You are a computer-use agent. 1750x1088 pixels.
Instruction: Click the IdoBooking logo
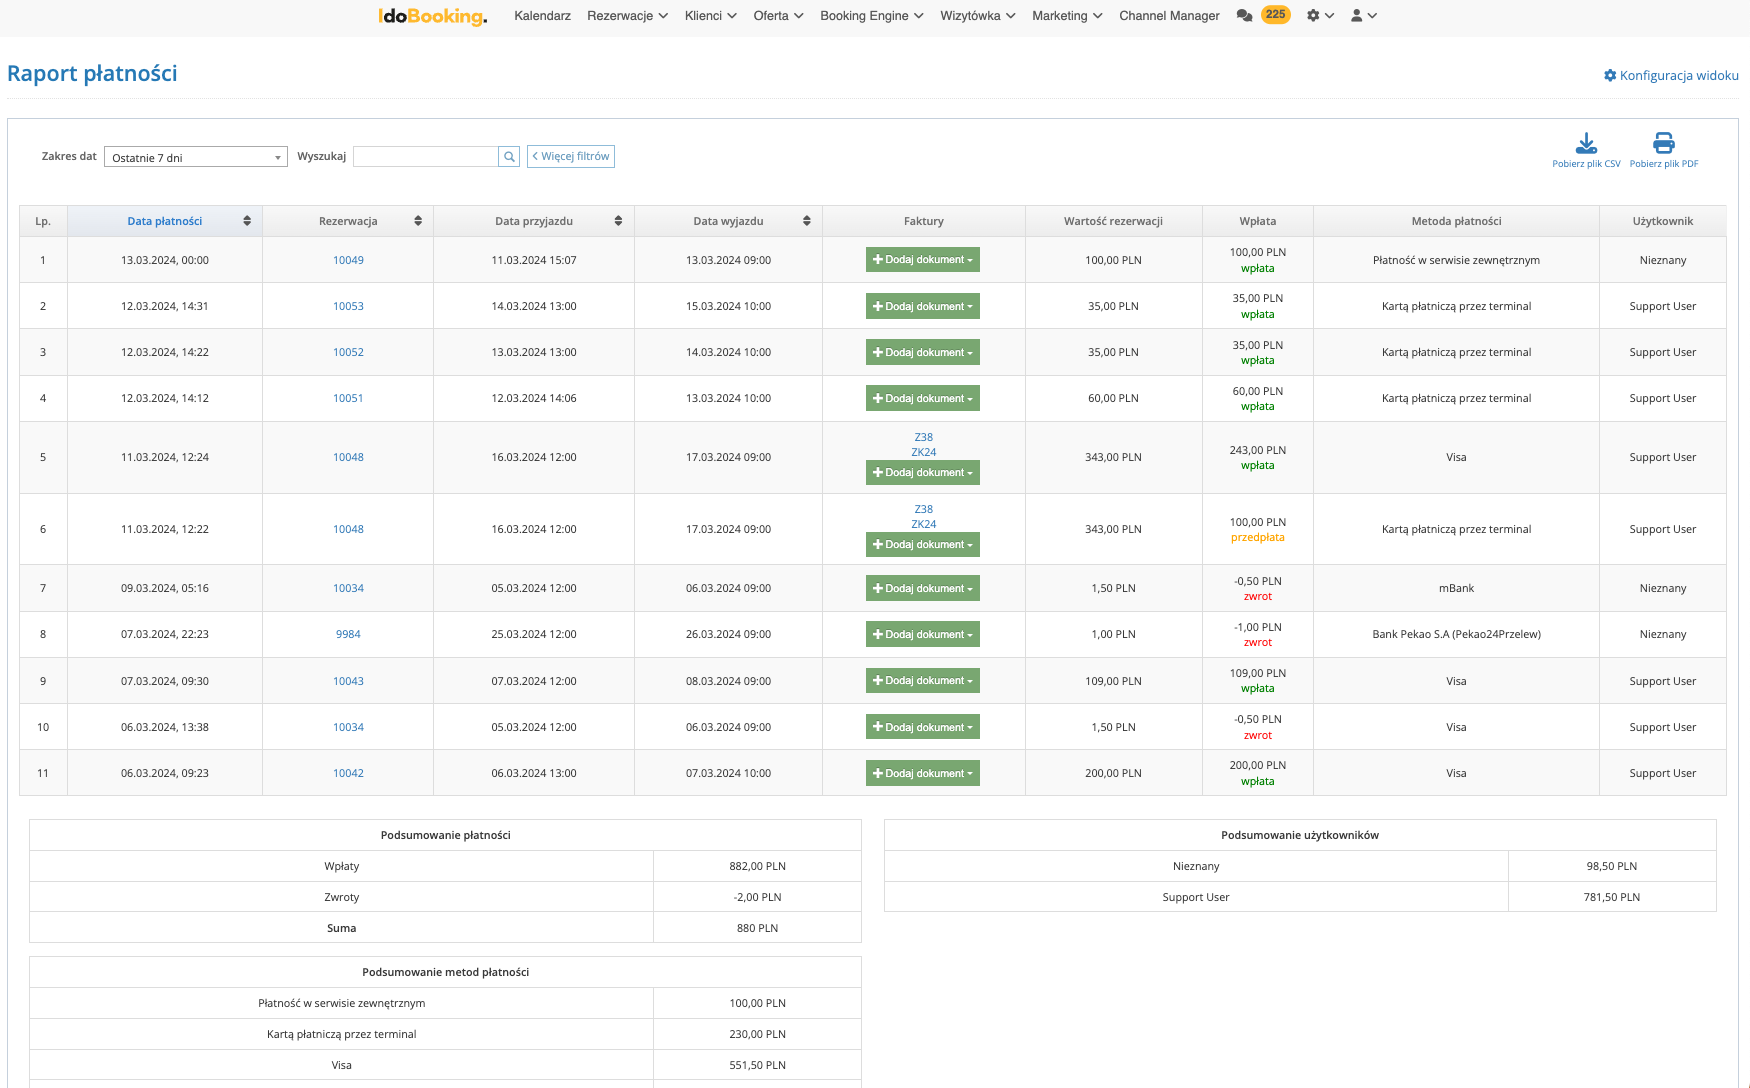click(432, 16)
